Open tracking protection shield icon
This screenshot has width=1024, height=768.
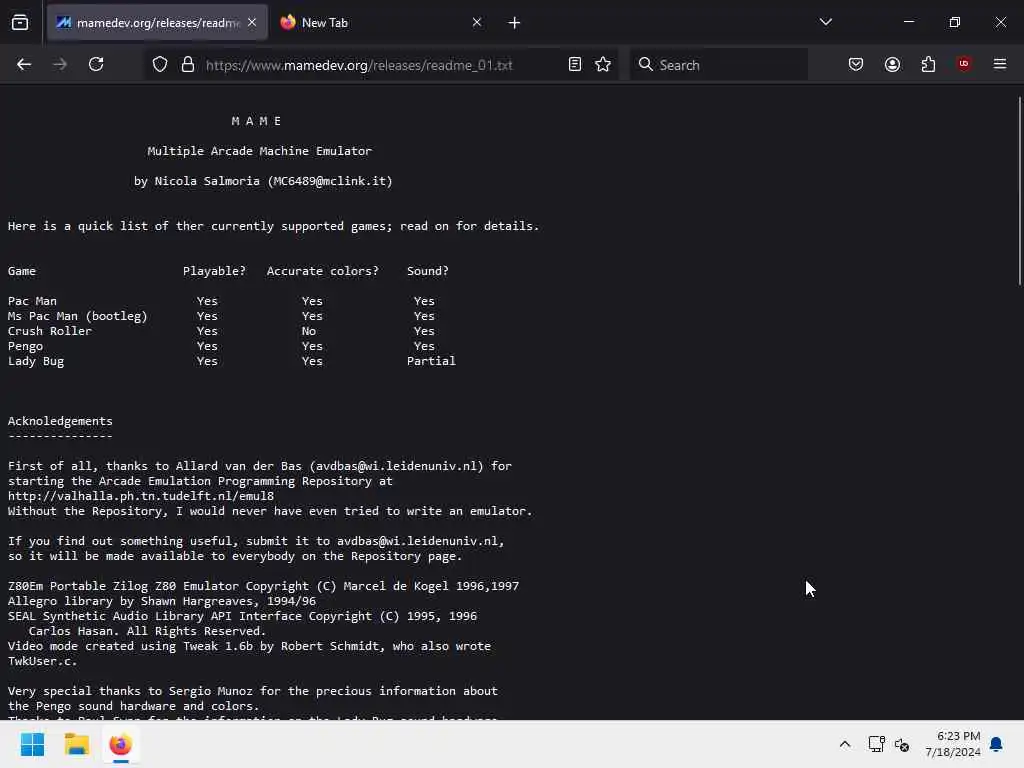point(160,65)
